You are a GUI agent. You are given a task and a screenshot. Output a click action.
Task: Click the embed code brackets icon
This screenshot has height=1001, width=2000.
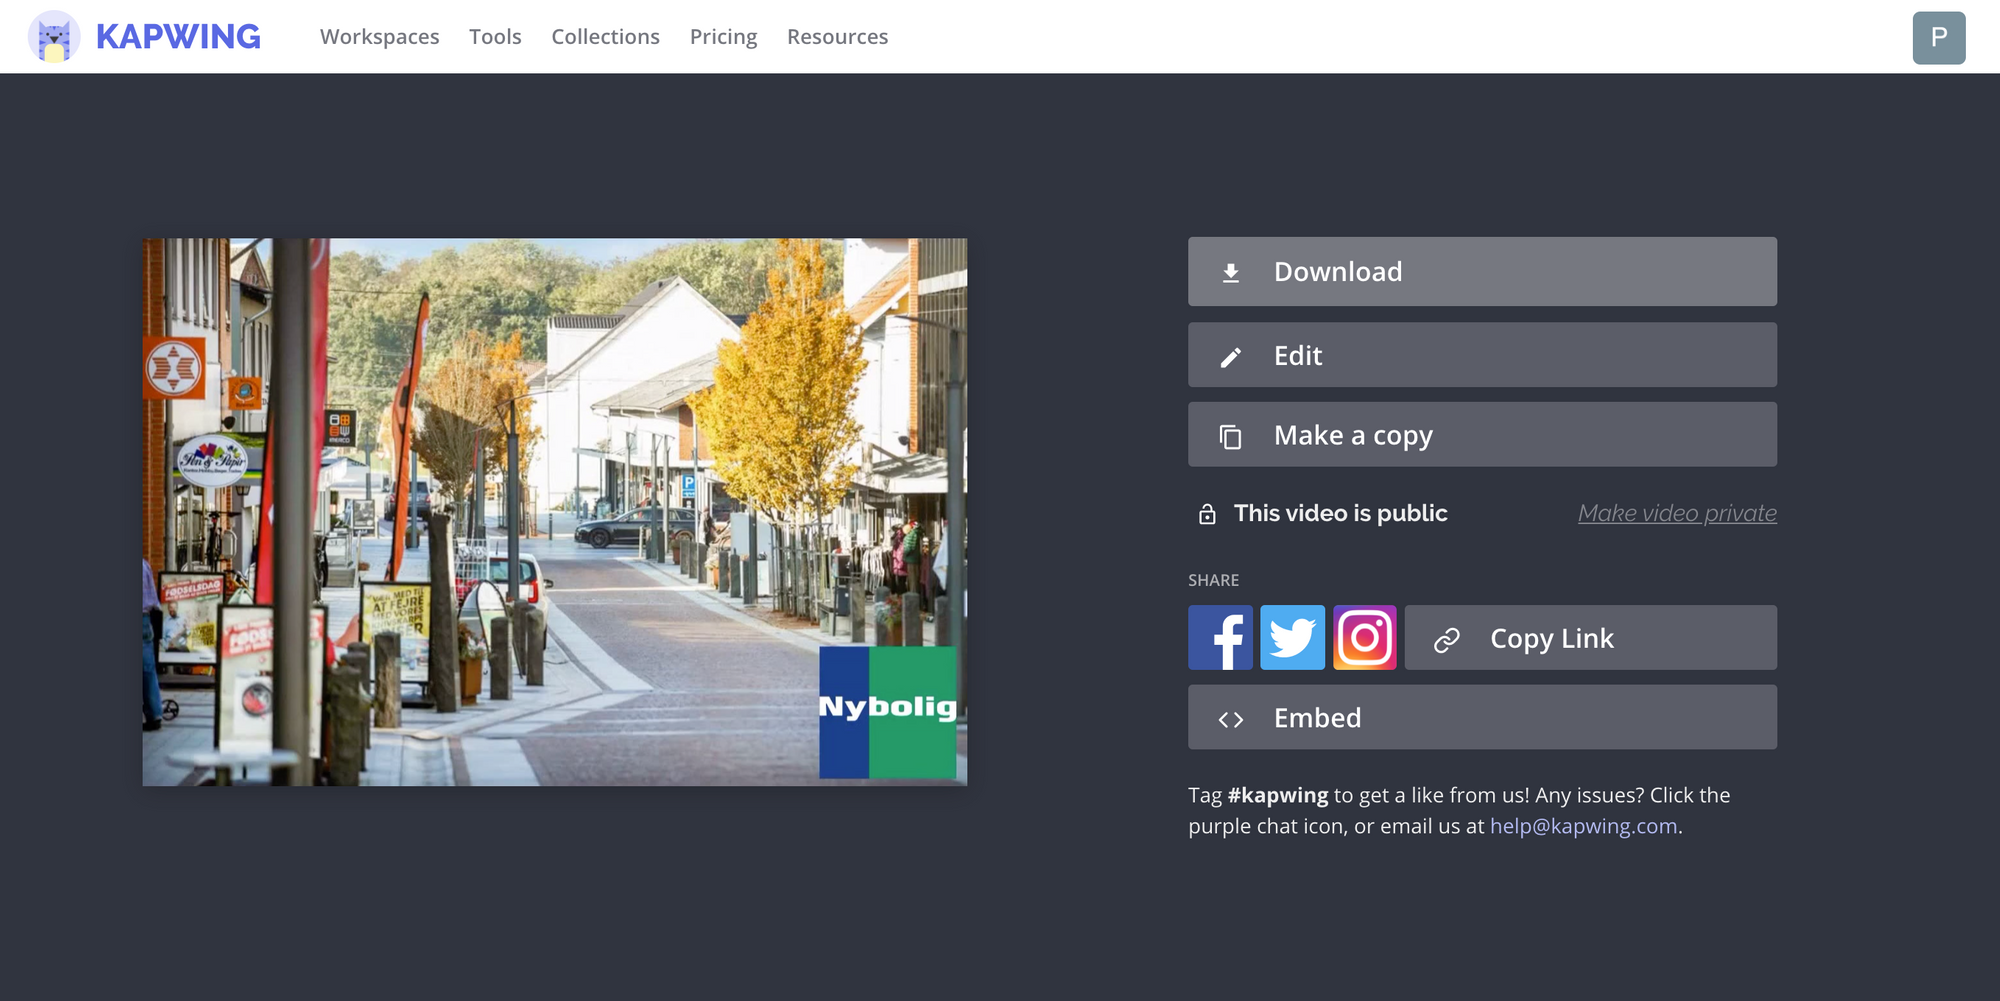[x=1231, y=720]
